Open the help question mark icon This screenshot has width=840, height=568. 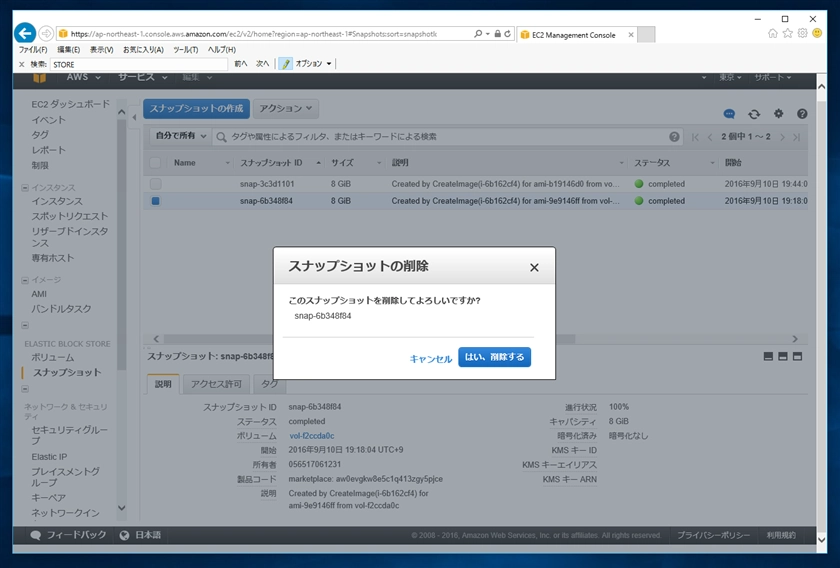(x=802, y=114)
